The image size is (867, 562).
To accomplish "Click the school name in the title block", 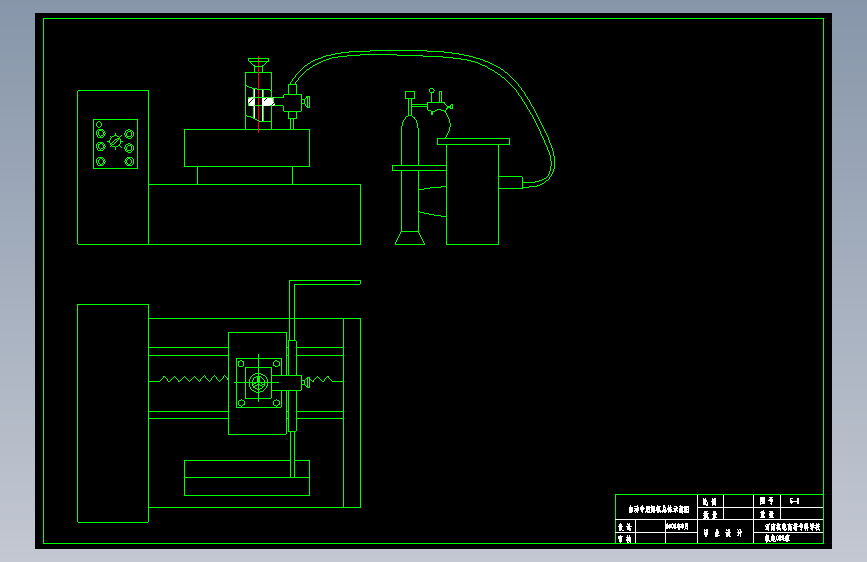I will click(x=792, y=527).
